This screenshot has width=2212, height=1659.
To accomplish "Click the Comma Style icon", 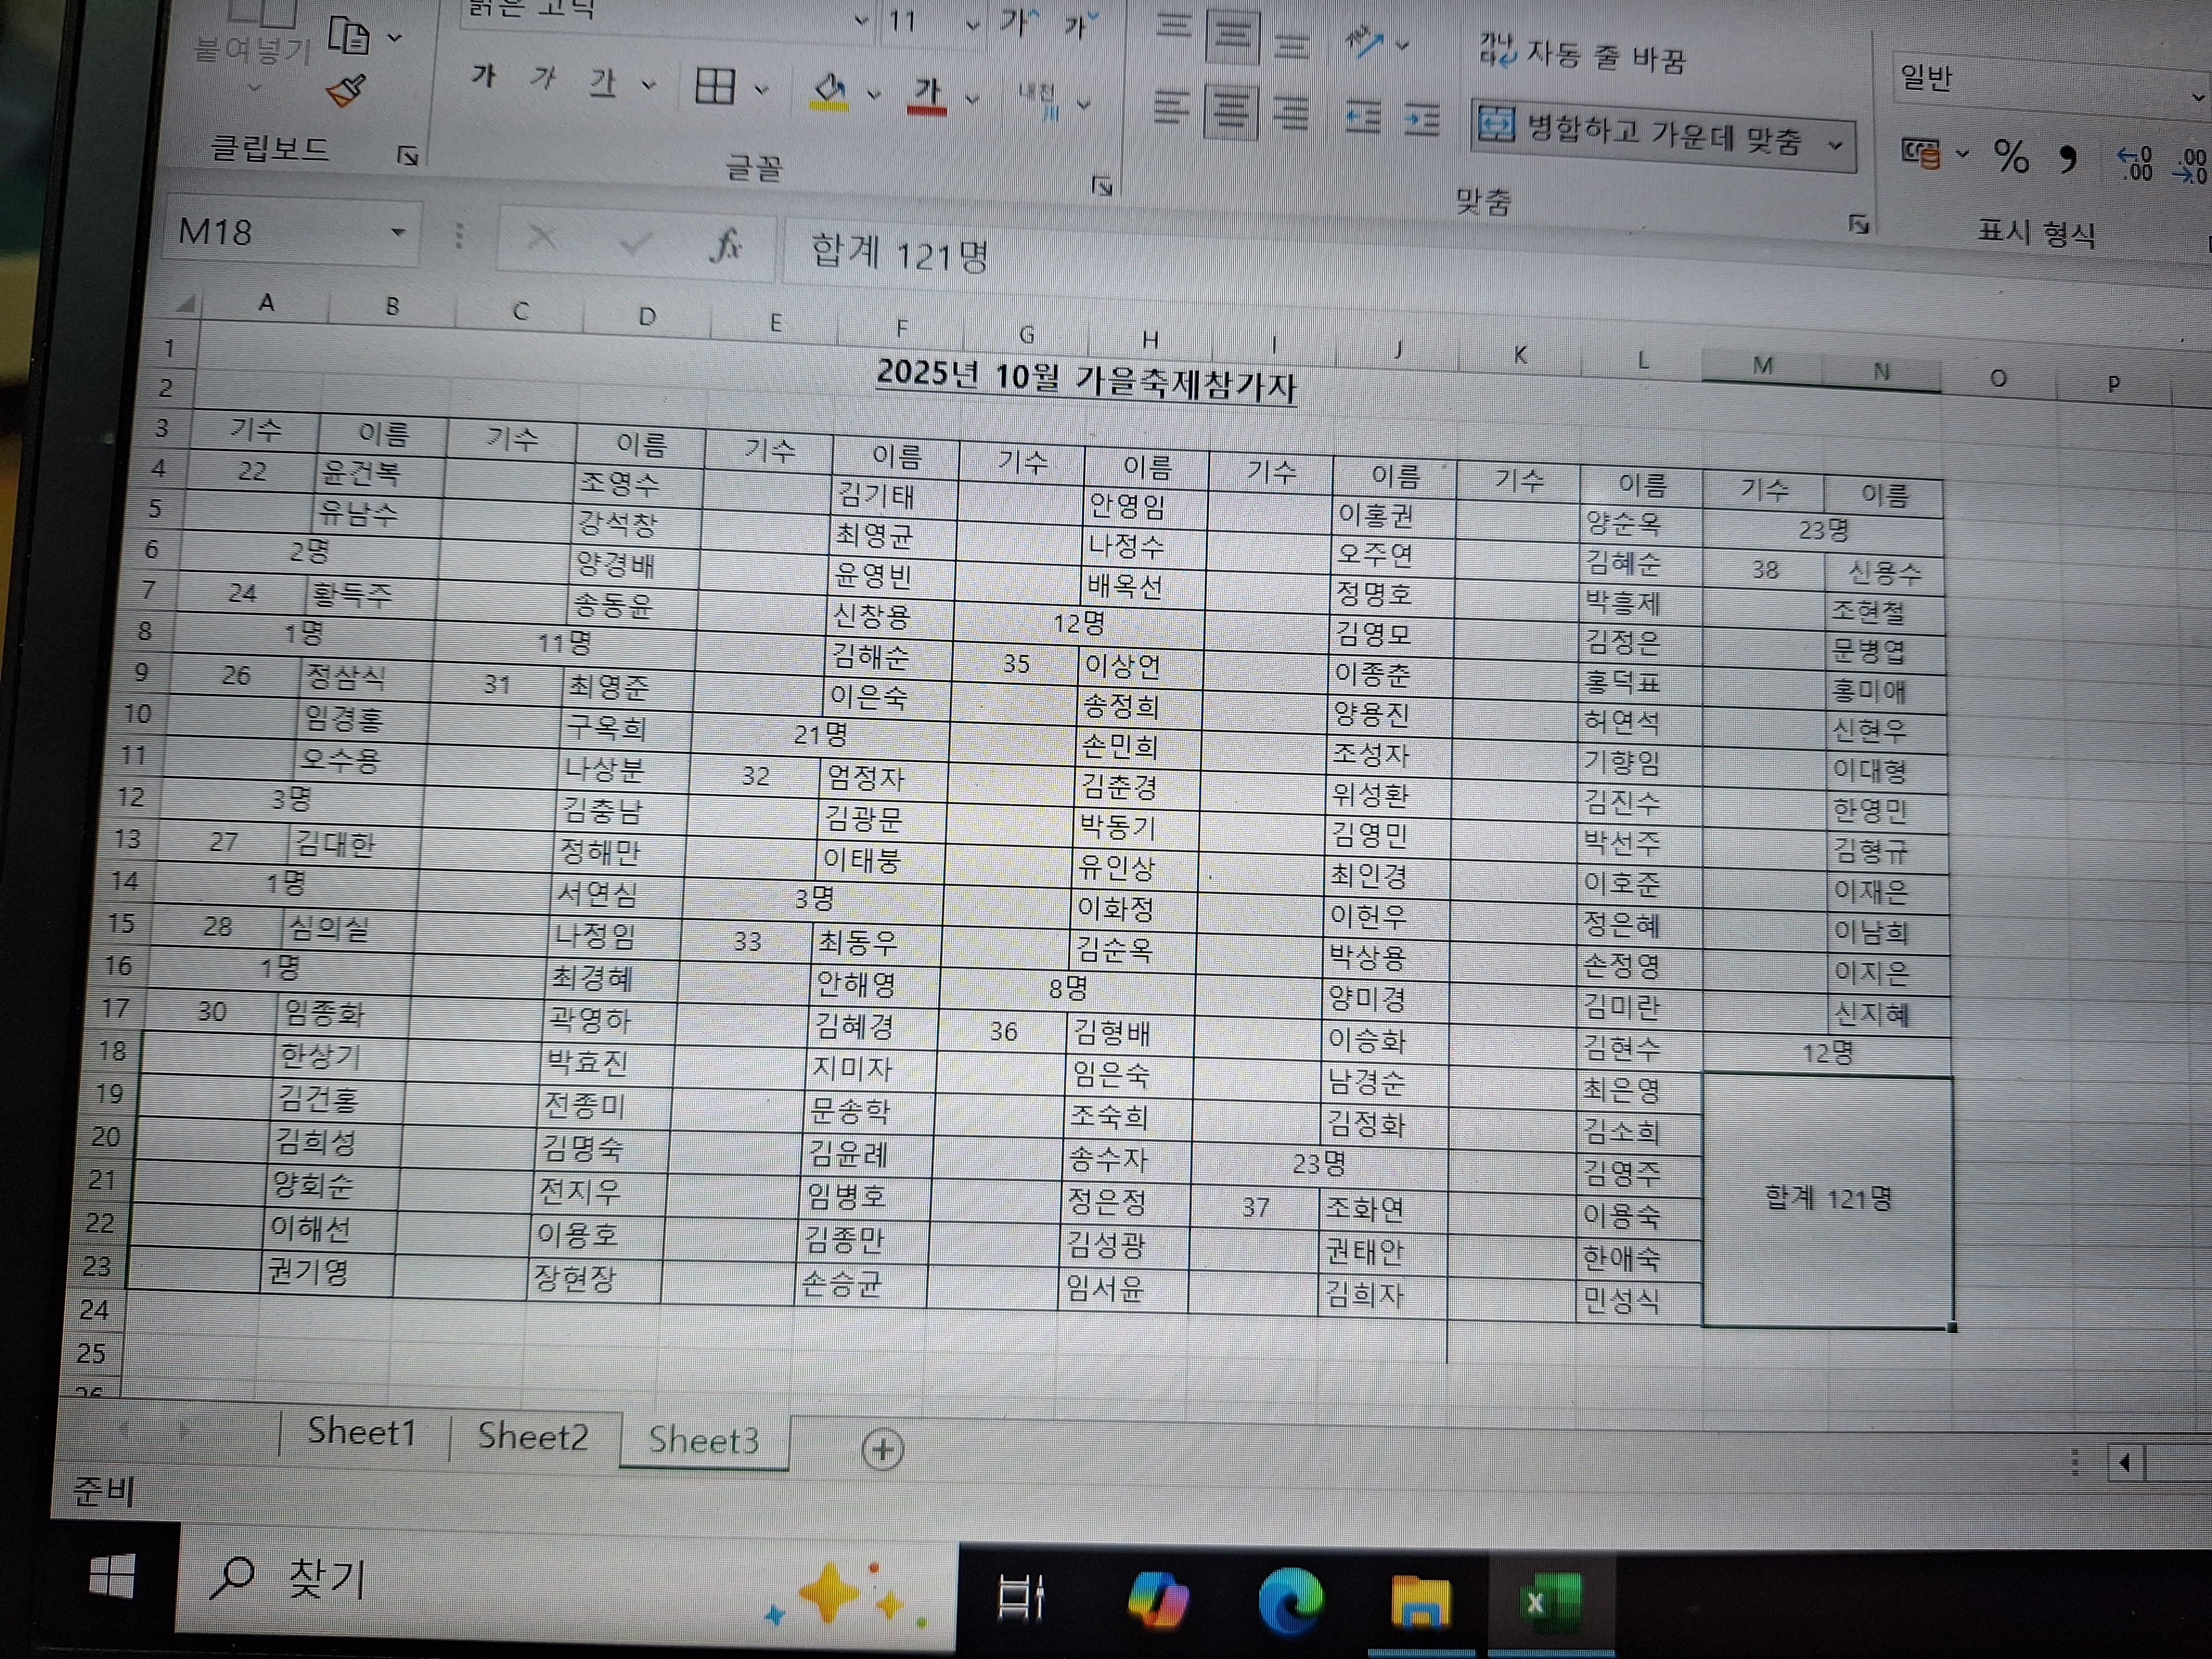I will tap(2067, 159).
